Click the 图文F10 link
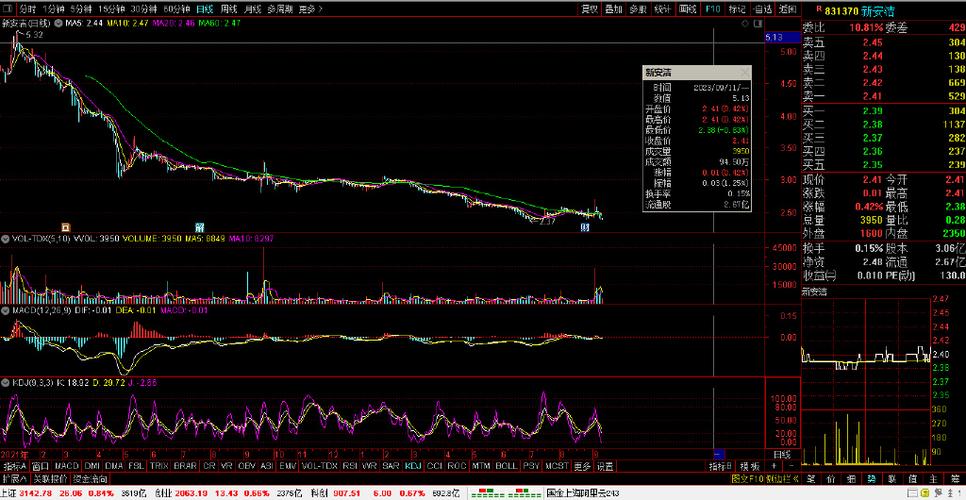 748,478
